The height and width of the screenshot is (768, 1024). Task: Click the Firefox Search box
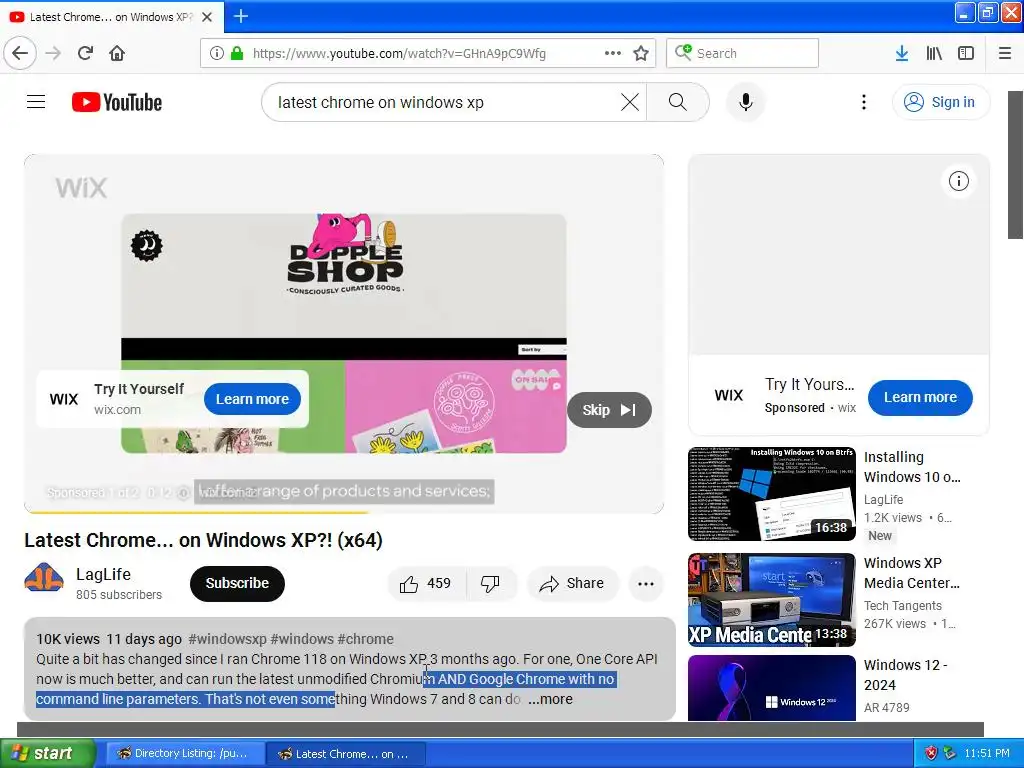click(x=743, y=53)
